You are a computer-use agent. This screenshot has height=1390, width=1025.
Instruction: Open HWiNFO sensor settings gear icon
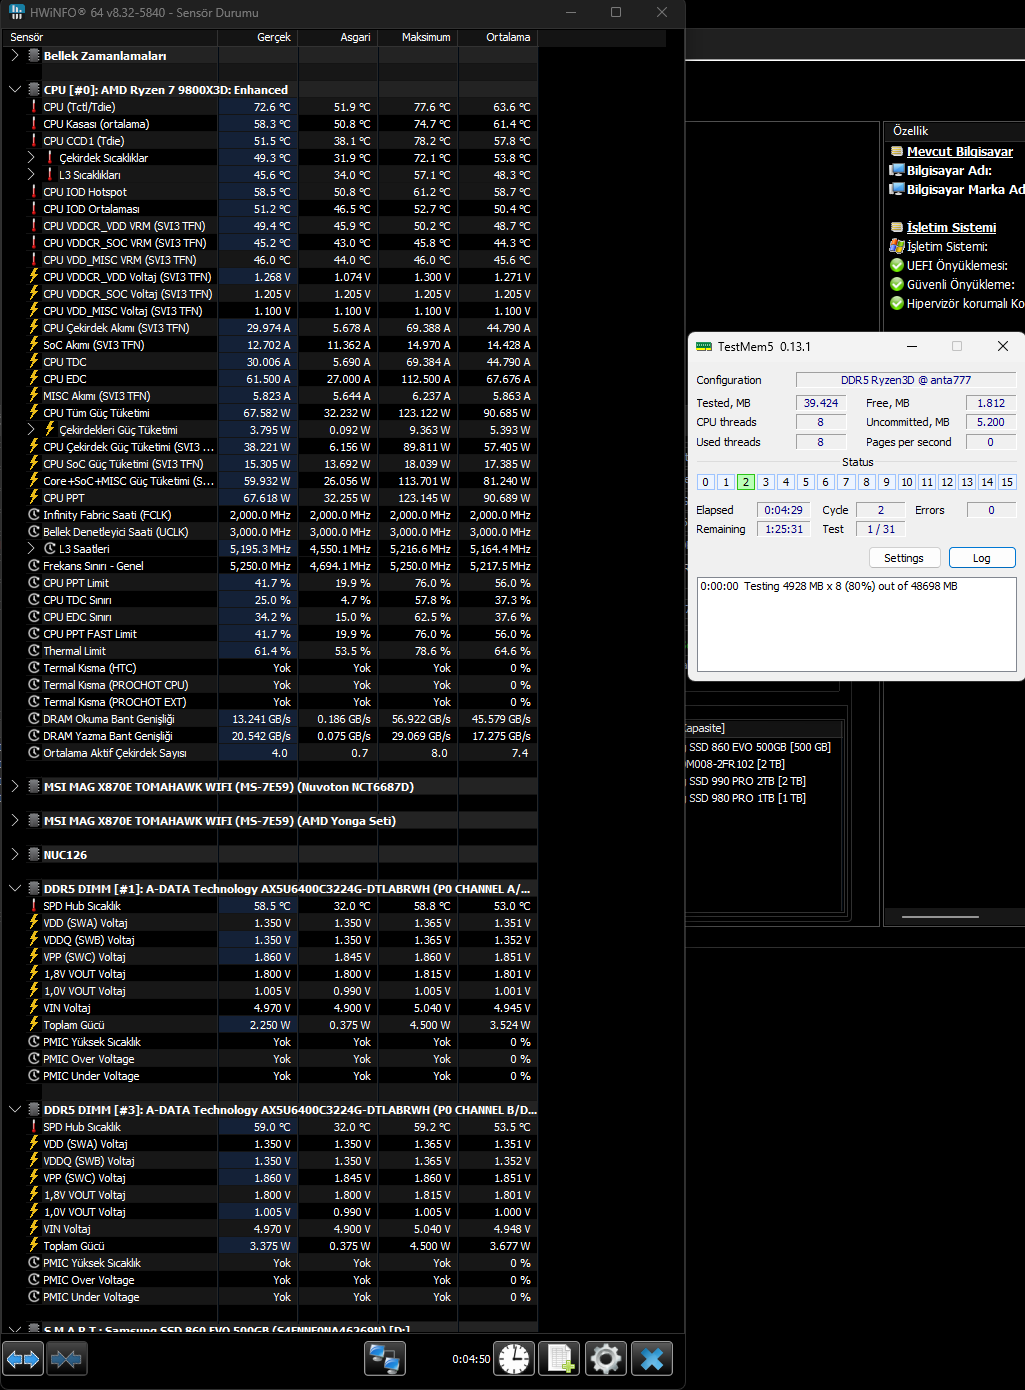606,1359
